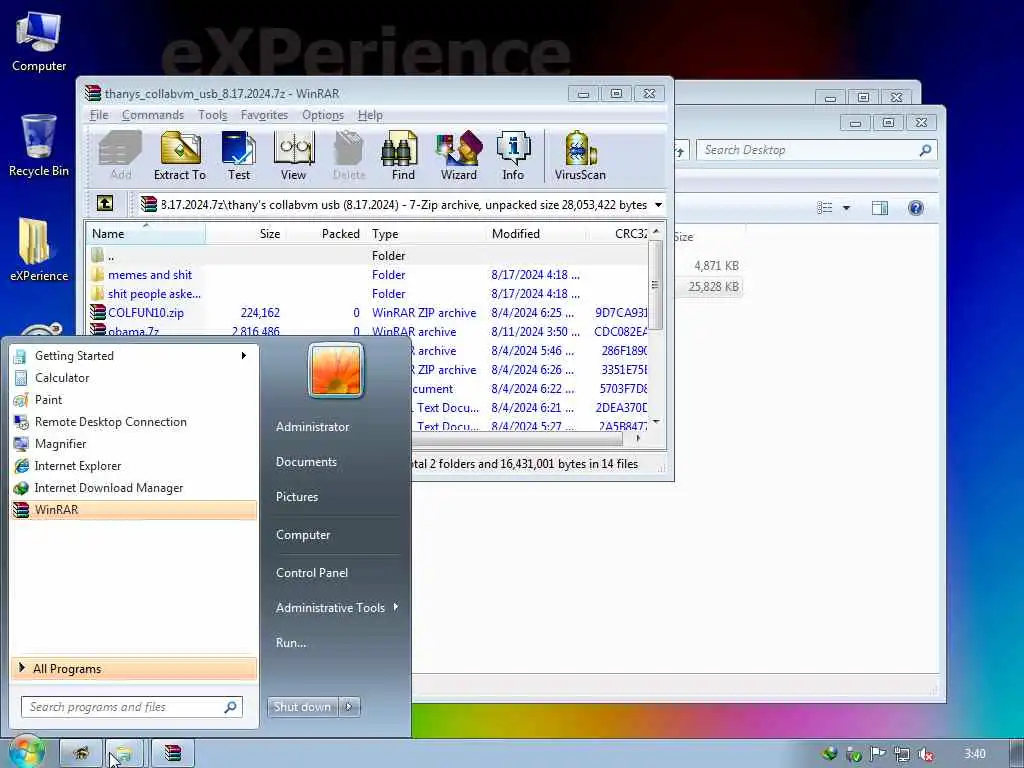
Task: Click the taskbar clock showing 3:40
Action: tap(974, 754)
